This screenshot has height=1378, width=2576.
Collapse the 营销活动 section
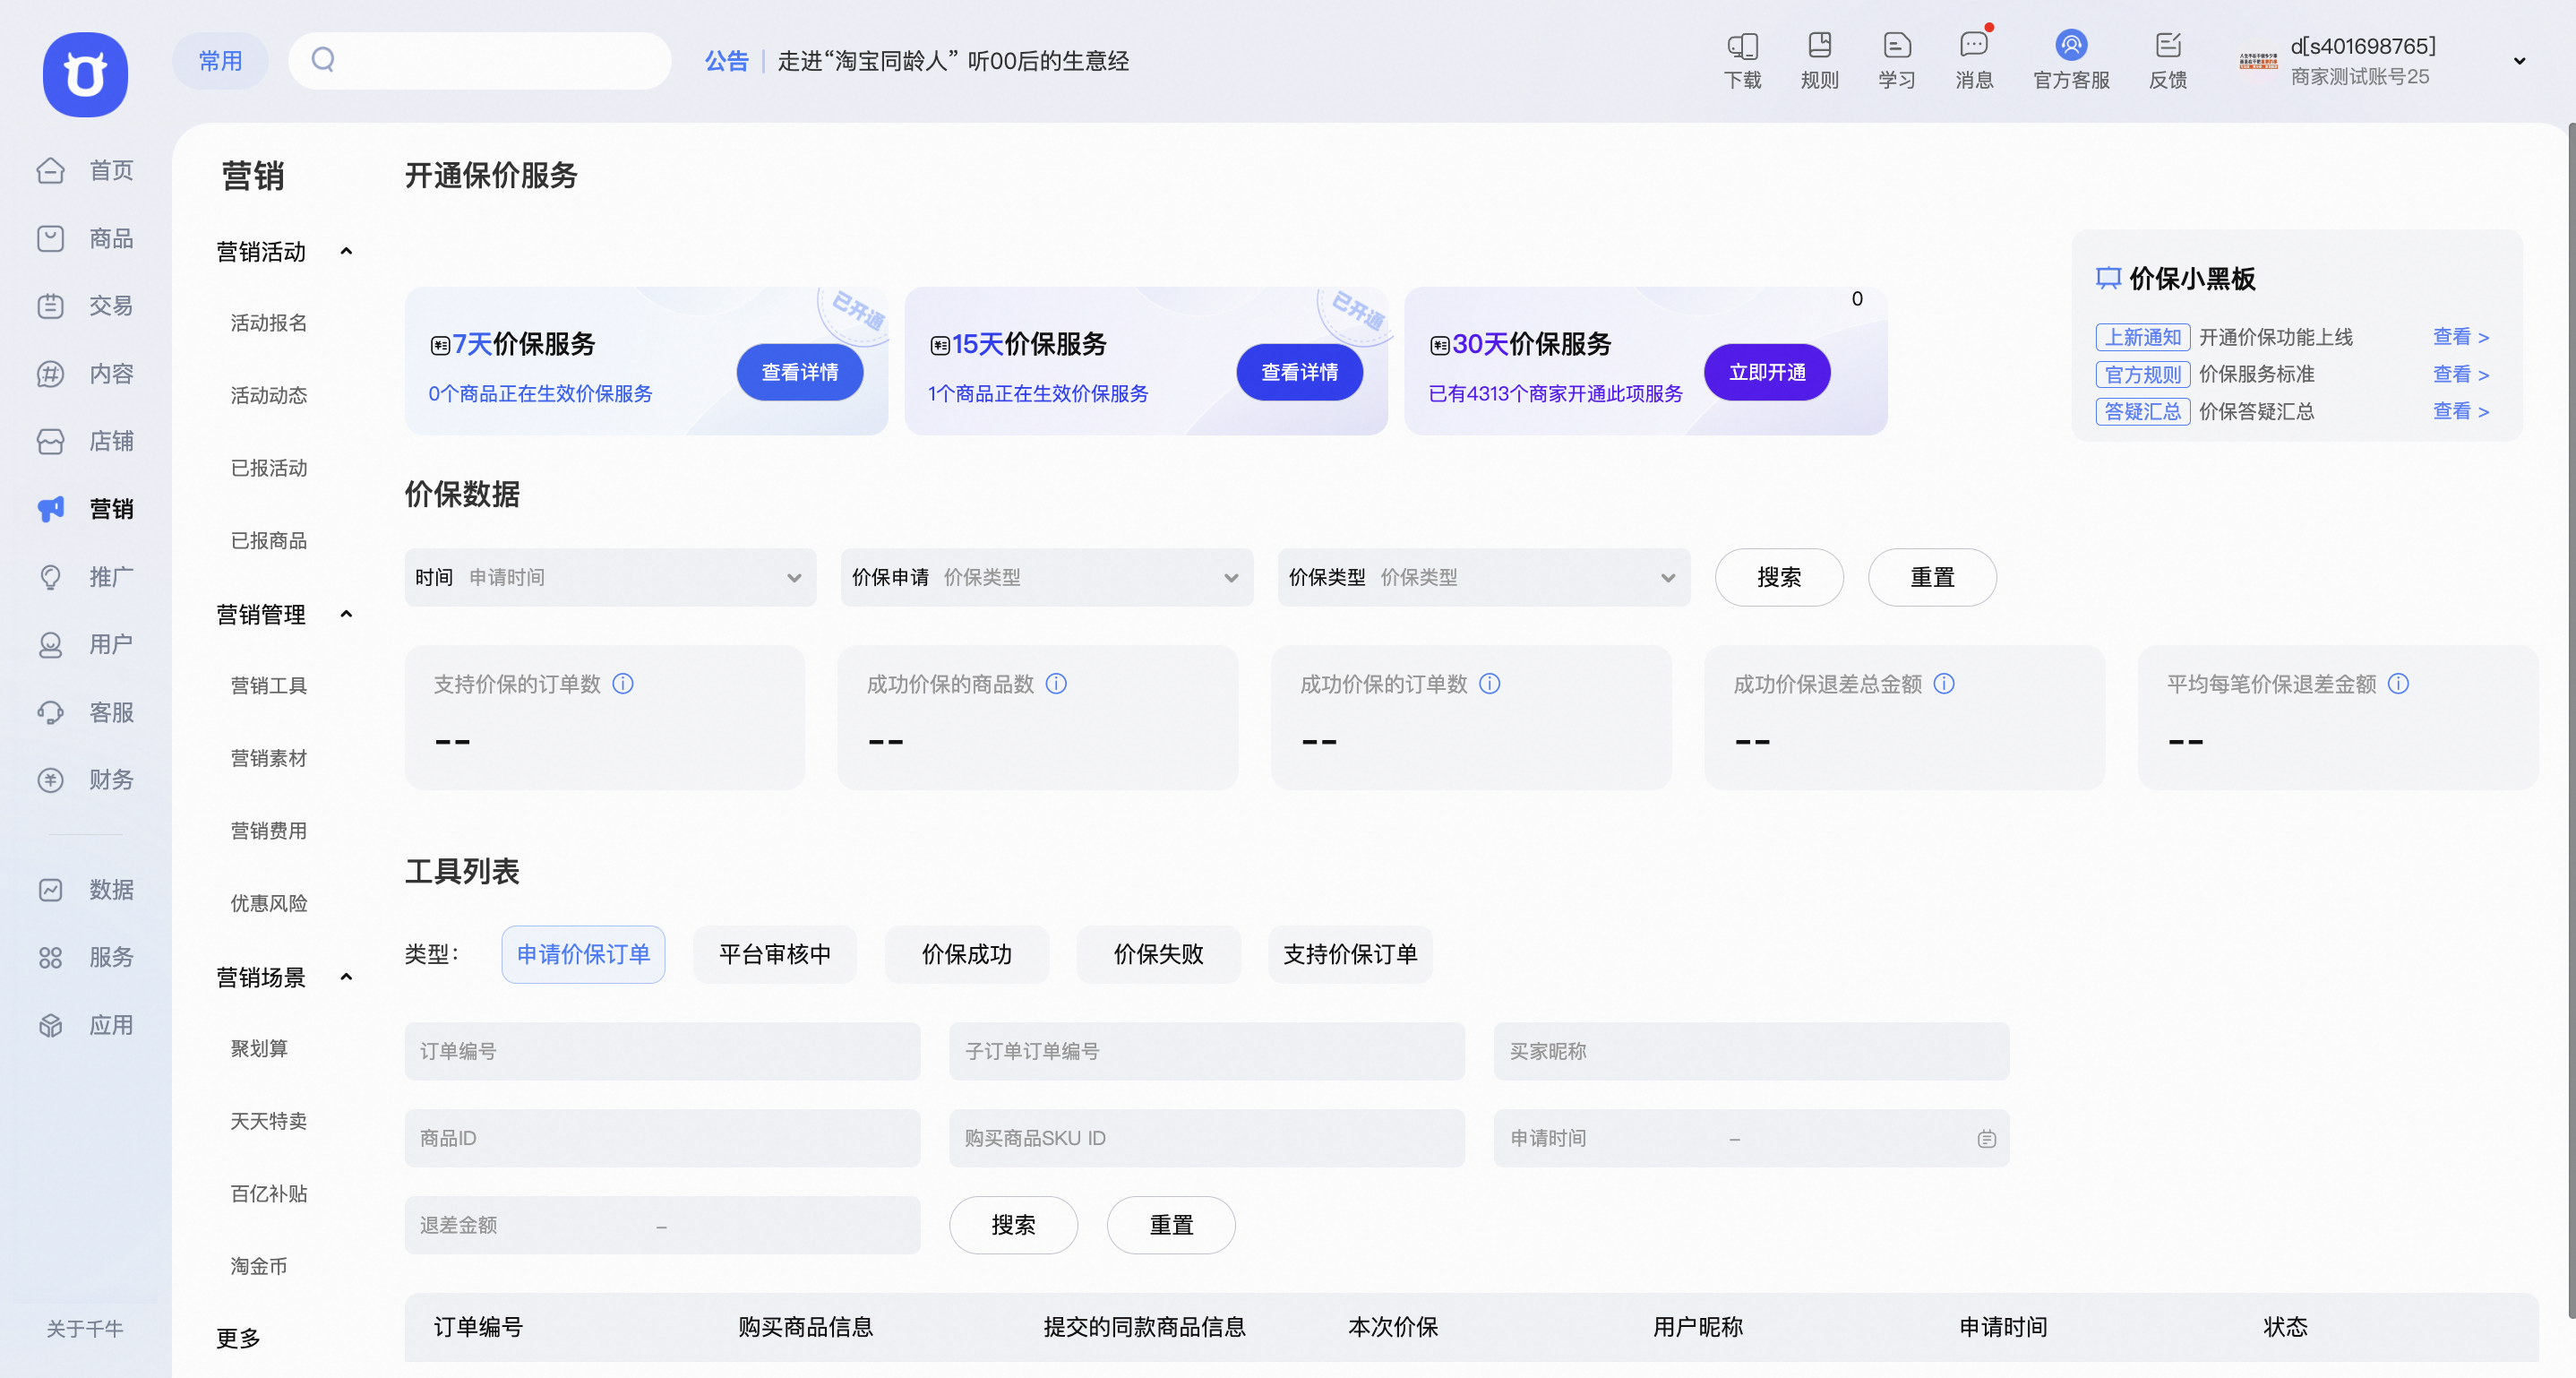[346, 252]
